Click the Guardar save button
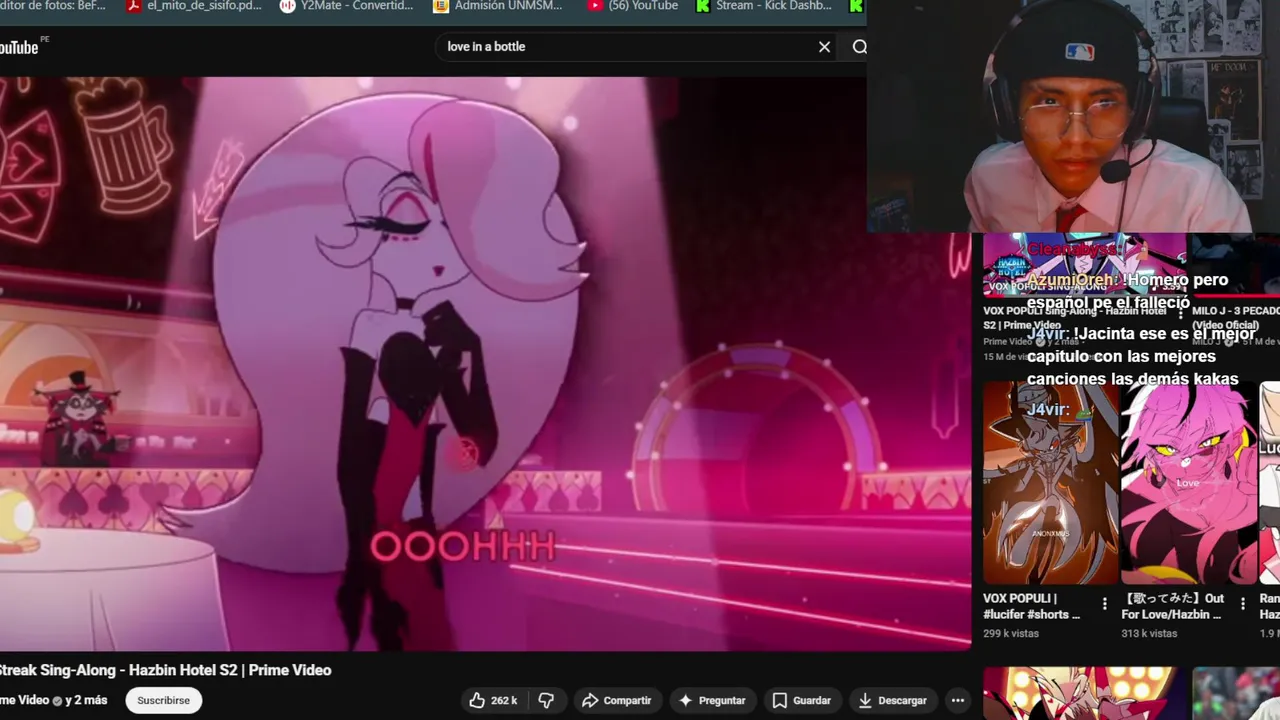 (x=802, y=701)
